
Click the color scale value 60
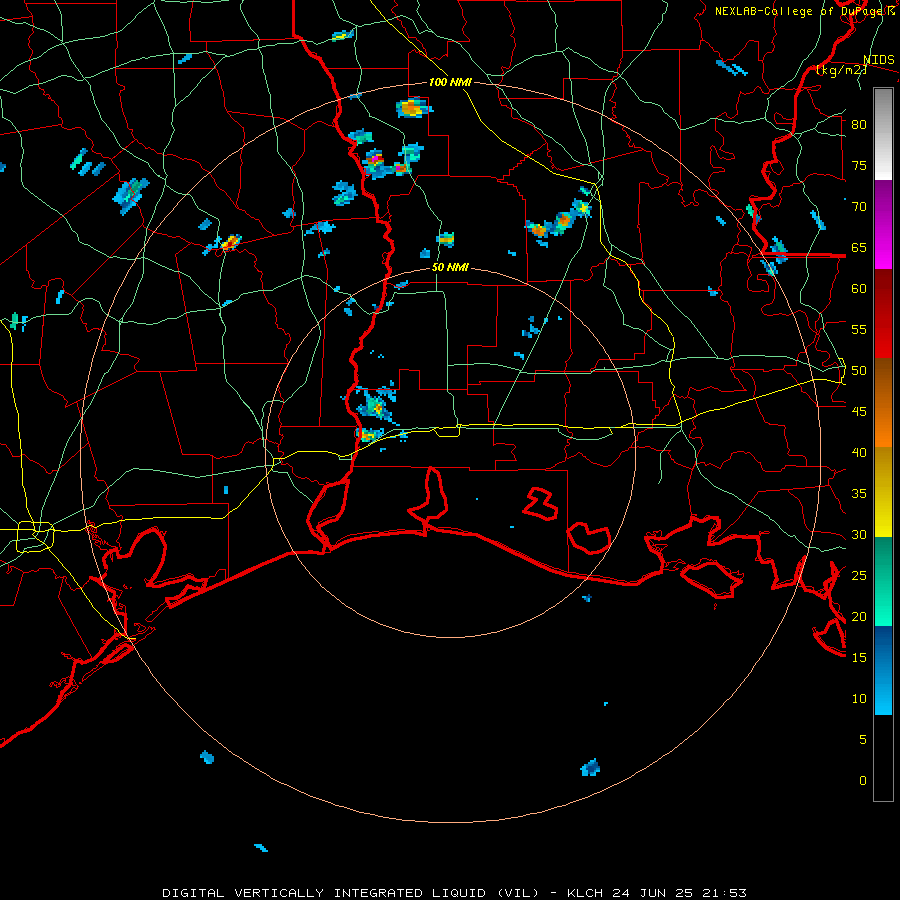point(859,289)
